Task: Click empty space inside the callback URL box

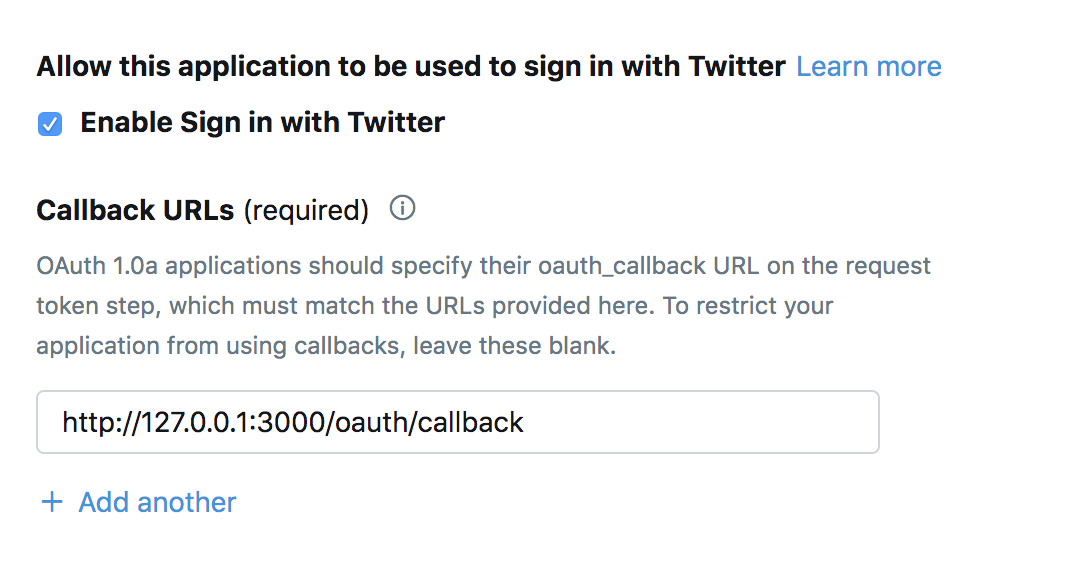Action: [x=702, y=422]
